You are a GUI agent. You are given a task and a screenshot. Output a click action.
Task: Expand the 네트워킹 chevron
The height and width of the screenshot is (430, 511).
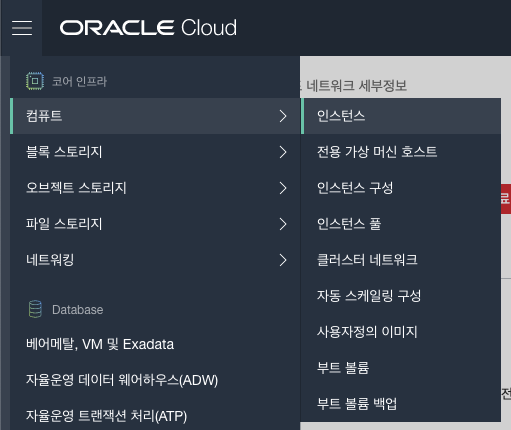click(283, 260)
